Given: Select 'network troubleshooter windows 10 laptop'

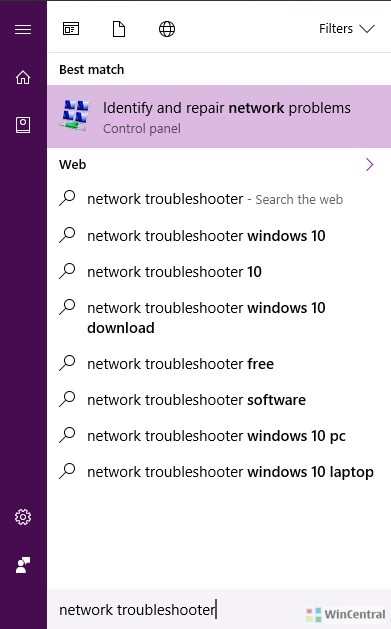Looking at the screenshot, I should pyautogui.click(x=219, y=472).
